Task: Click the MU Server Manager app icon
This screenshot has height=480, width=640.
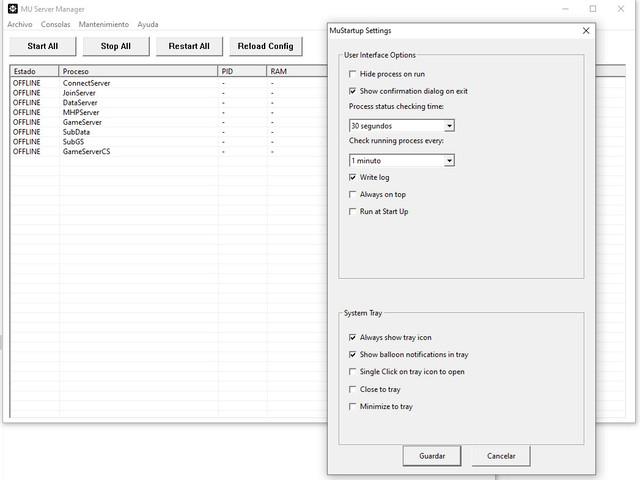Action: click(13, 9)
